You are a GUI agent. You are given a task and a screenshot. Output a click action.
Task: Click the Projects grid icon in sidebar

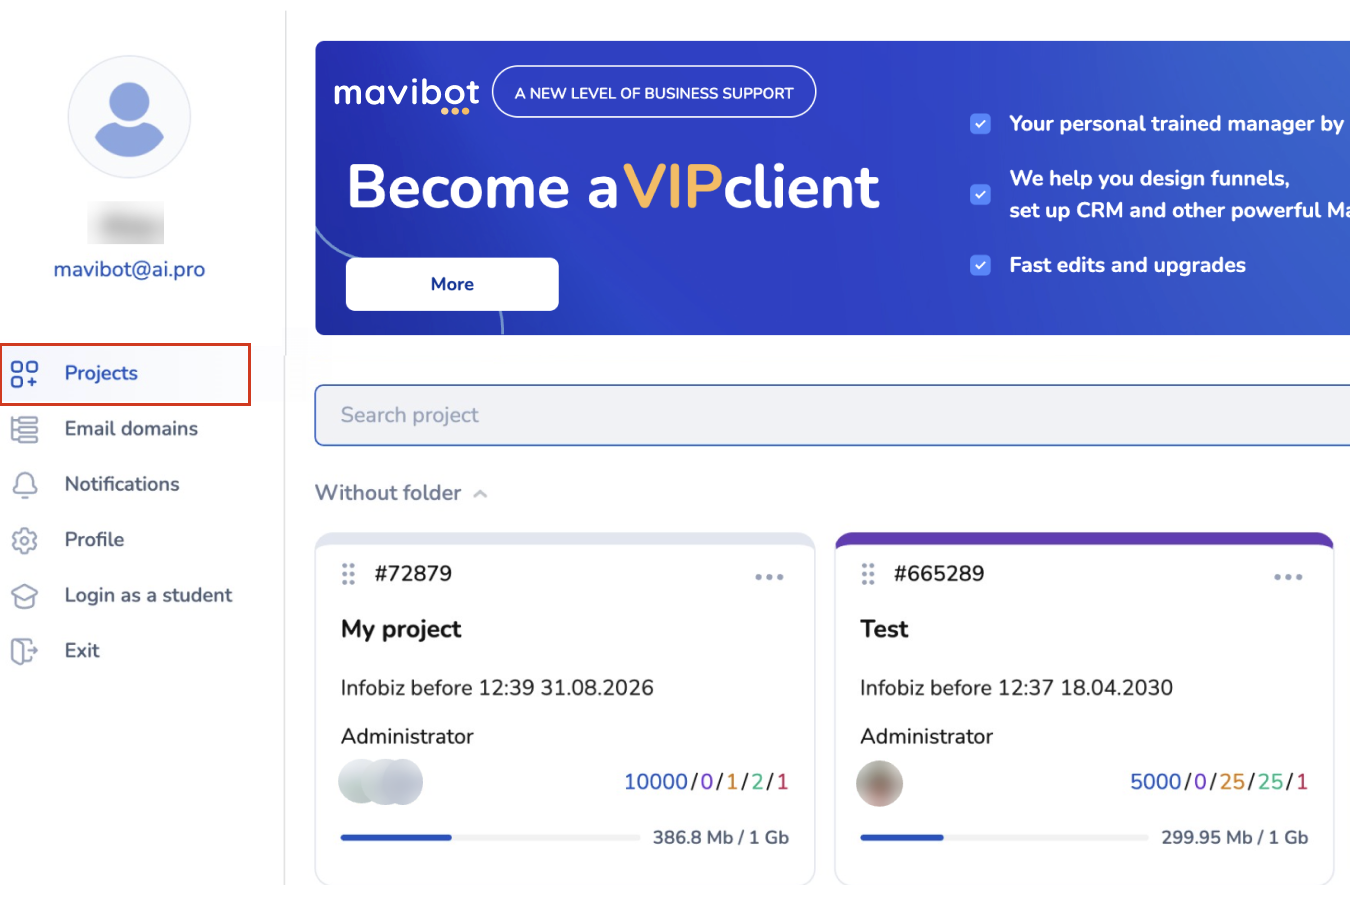point(24,374)
